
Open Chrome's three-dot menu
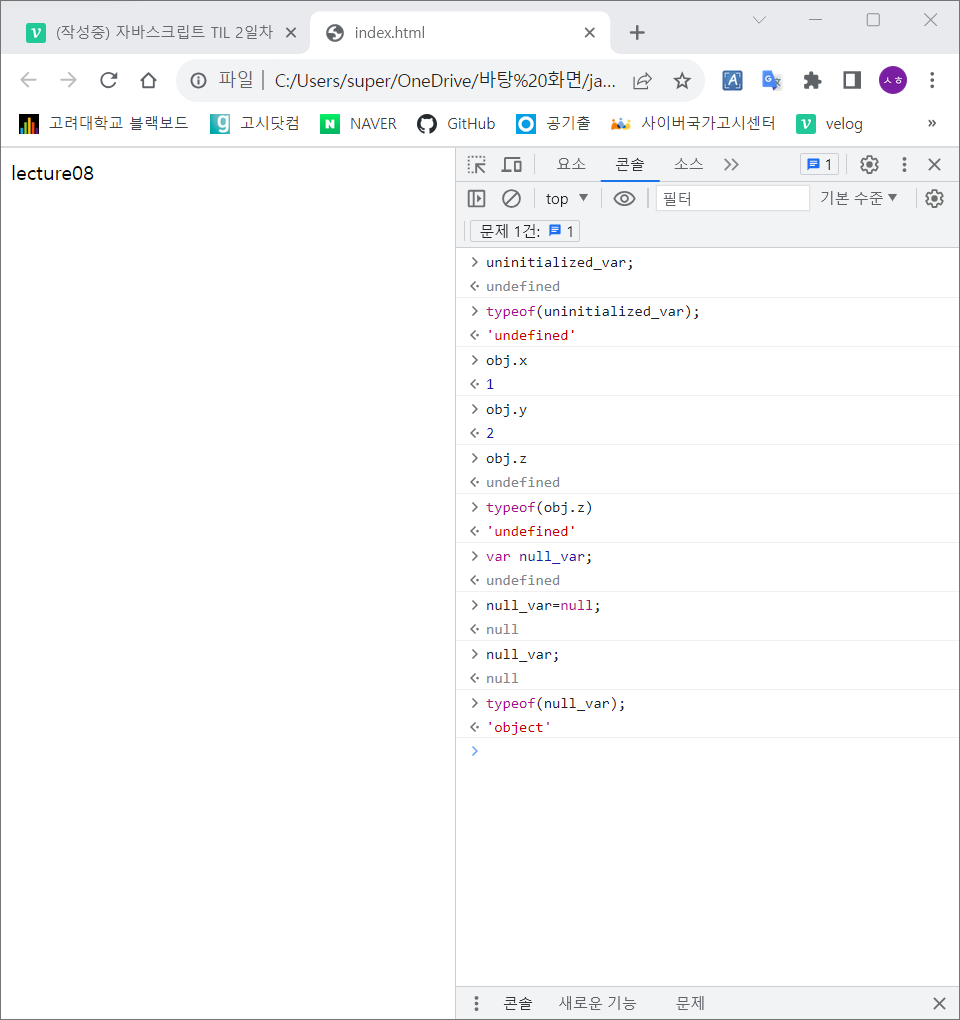[x=932, y=80]
